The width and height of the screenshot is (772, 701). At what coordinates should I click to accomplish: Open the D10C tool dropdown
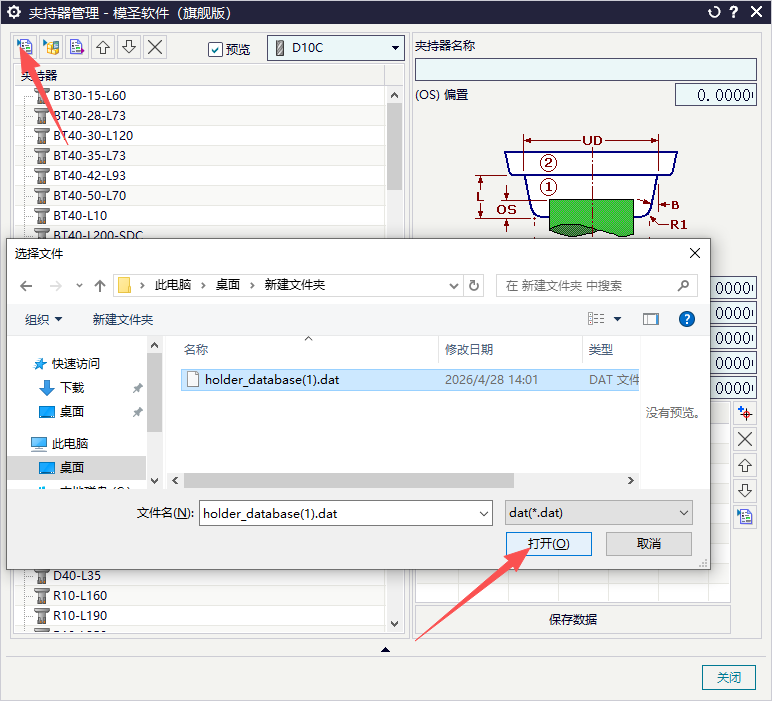pyautogui.click(x=336, y=48)
